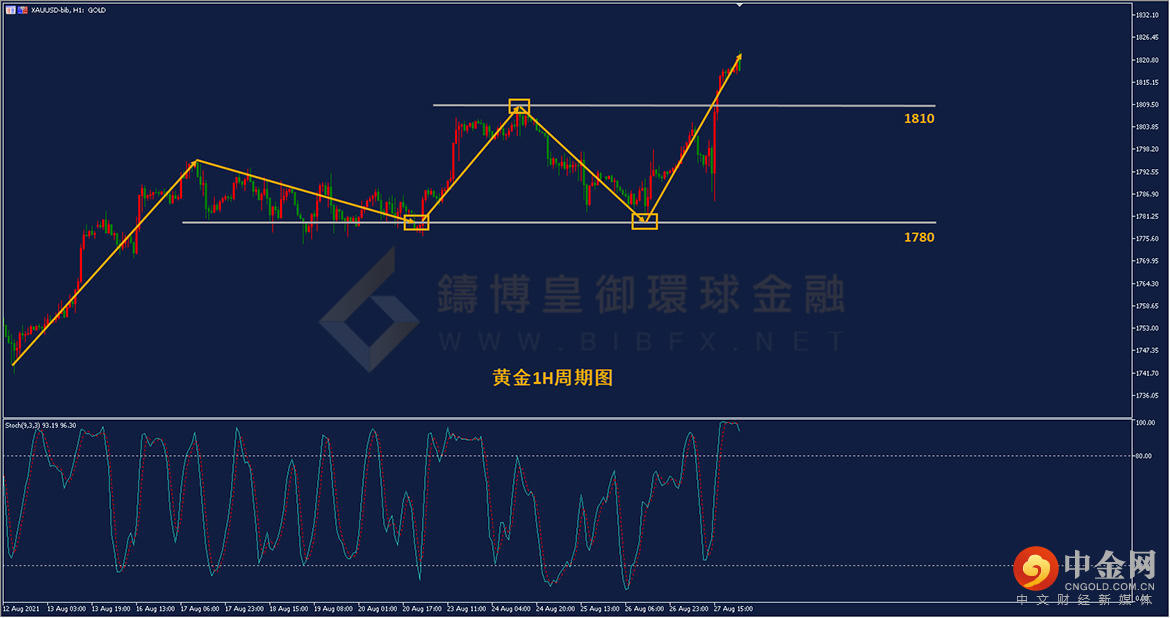Click price 1792.55 on the price axis

(1146, 172)
